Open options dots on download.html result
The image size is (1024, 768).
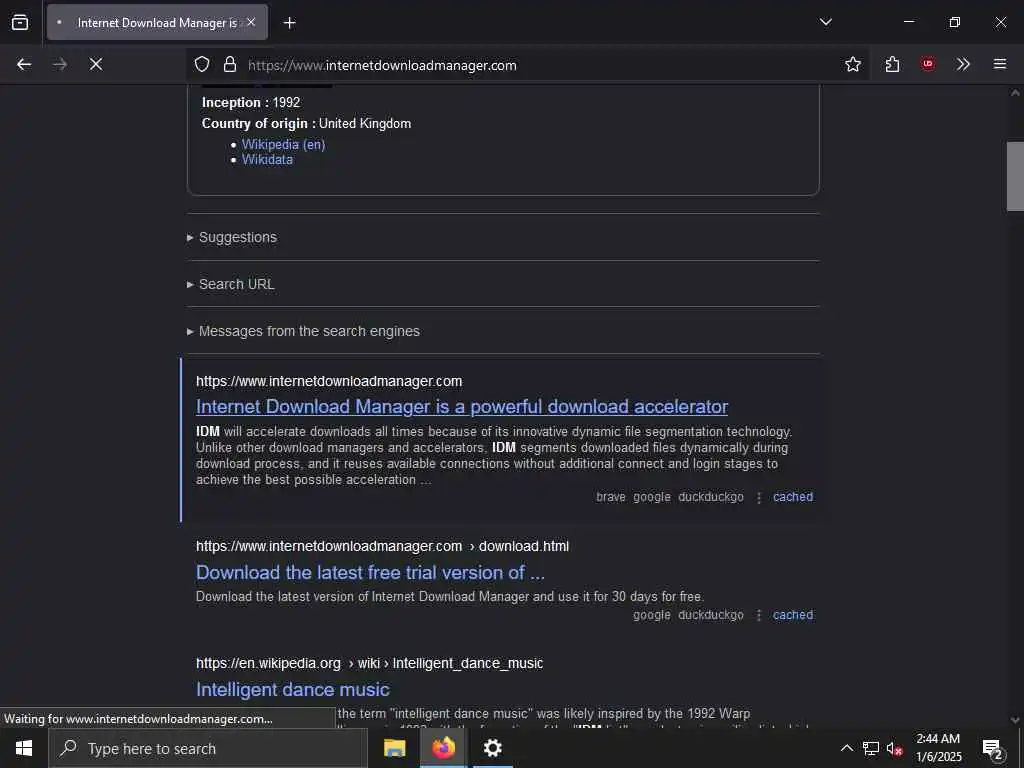759,616
